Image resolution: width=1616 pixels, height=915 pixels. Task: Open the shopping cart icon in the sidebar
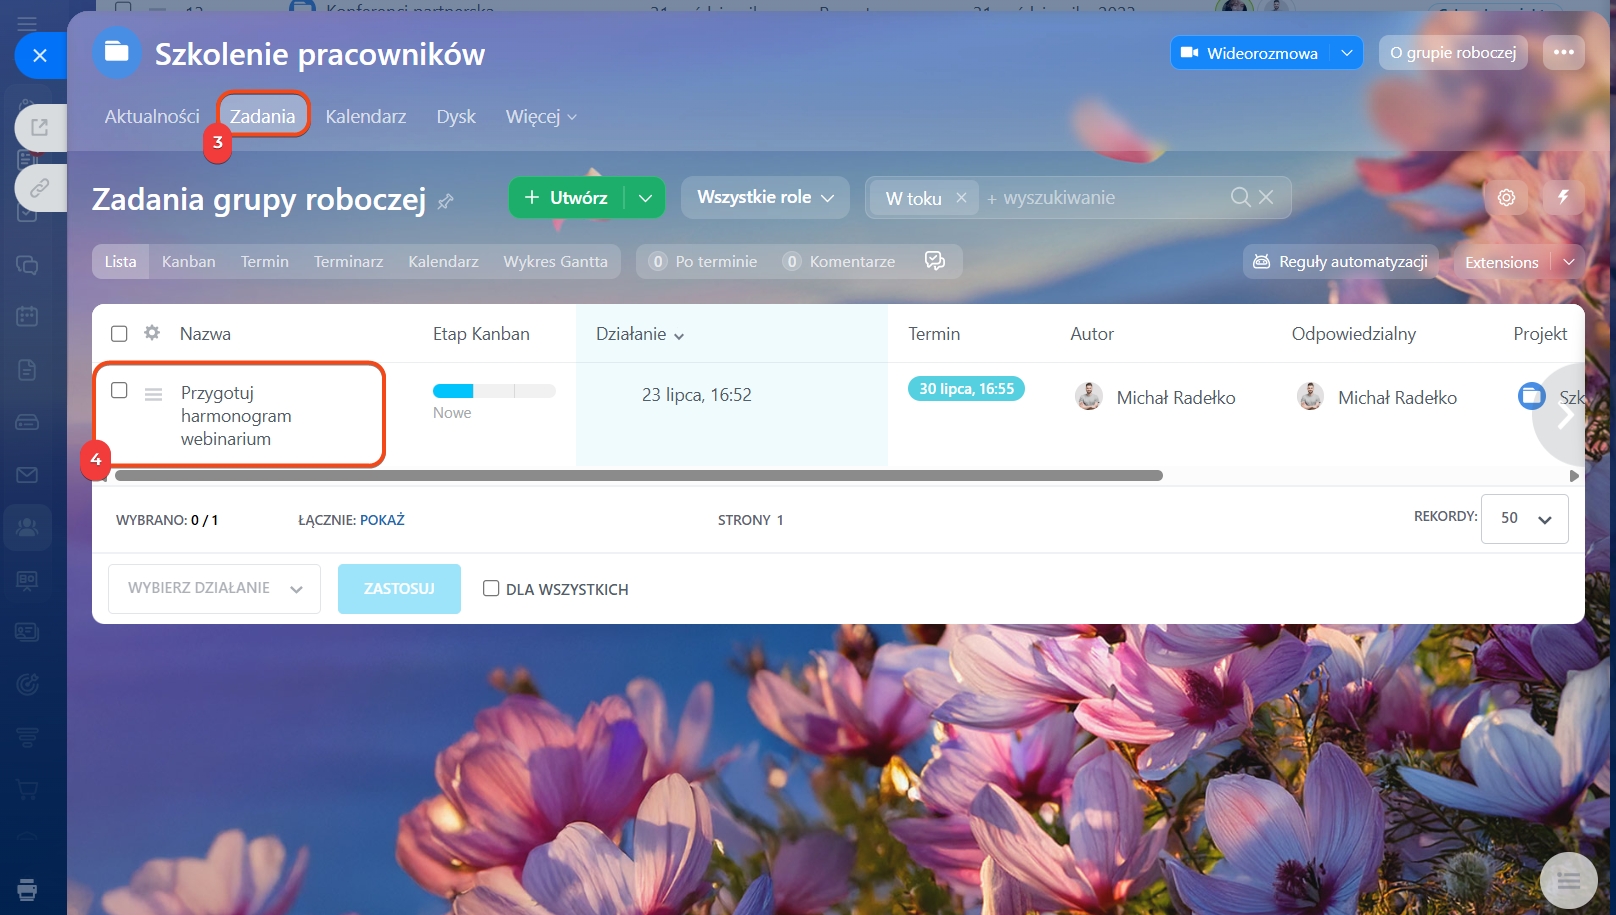click(x=27, y=790)
